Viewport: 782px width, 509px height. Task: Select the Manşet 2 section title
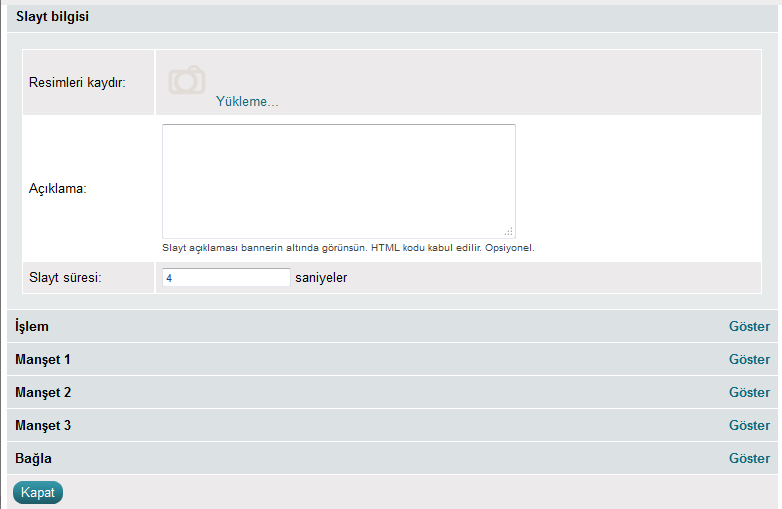[43, 392]
